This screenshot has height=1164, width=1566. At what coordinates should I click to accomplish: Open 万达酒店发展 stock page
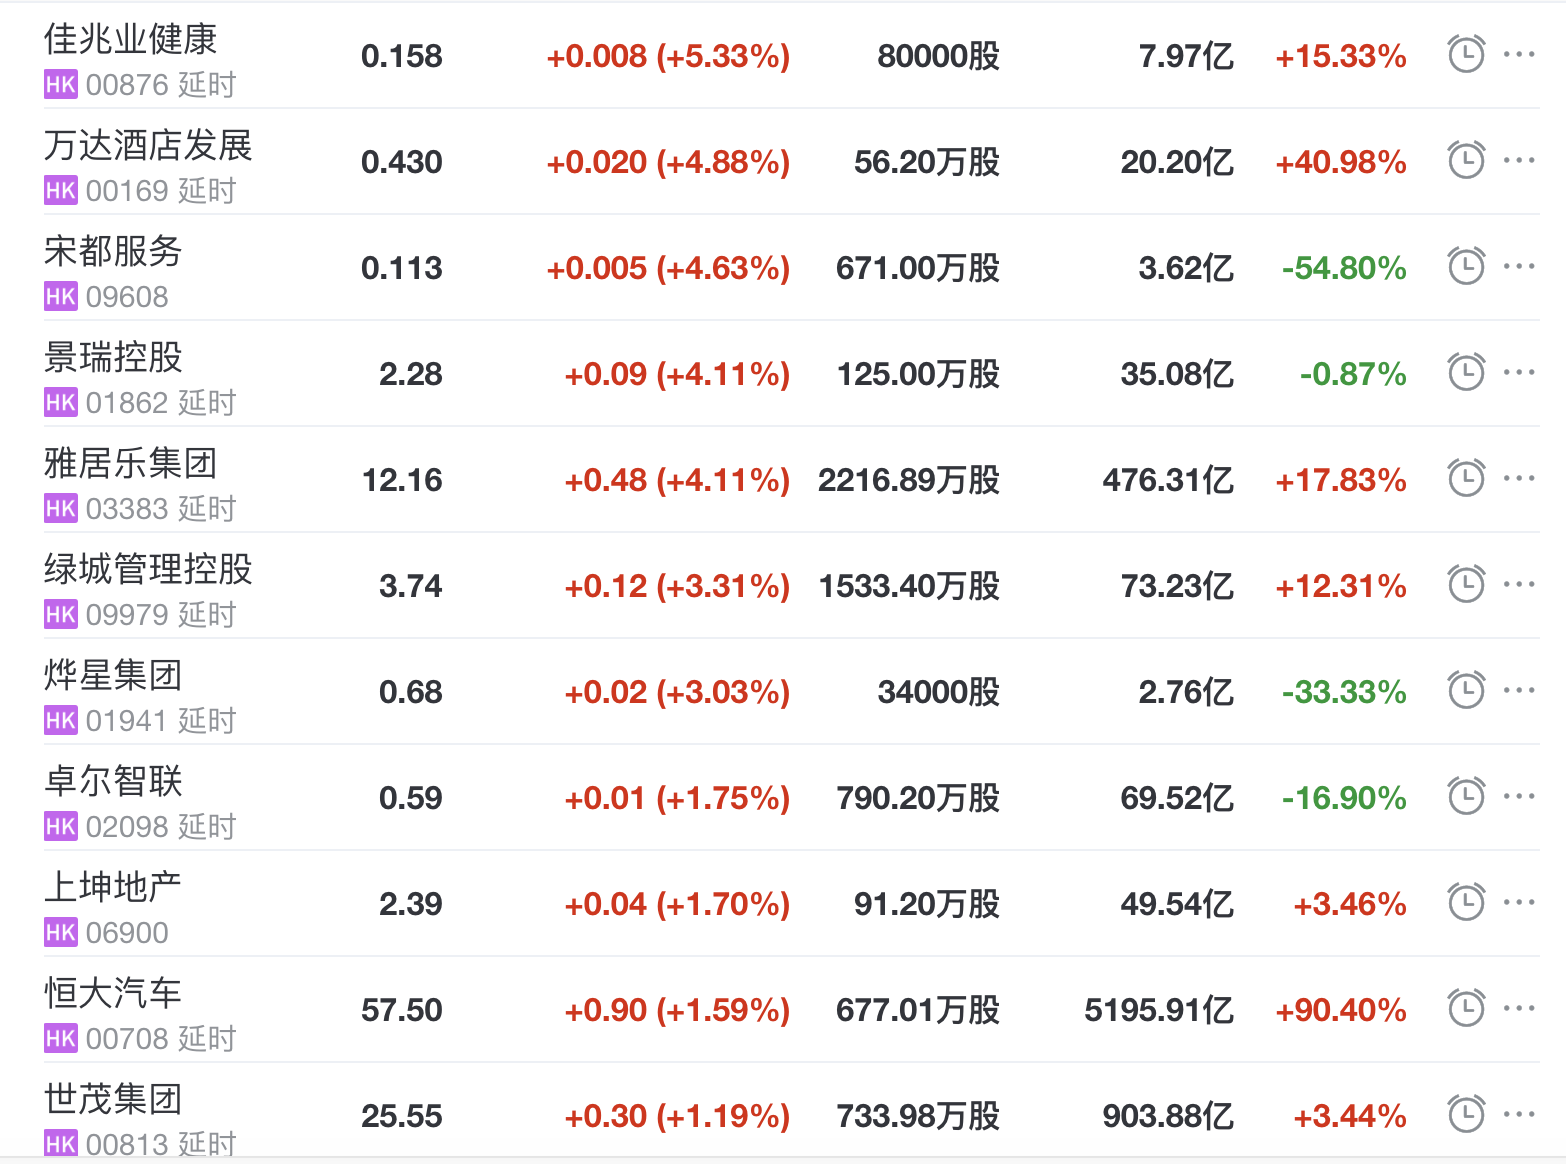click(x=148, y=145)
